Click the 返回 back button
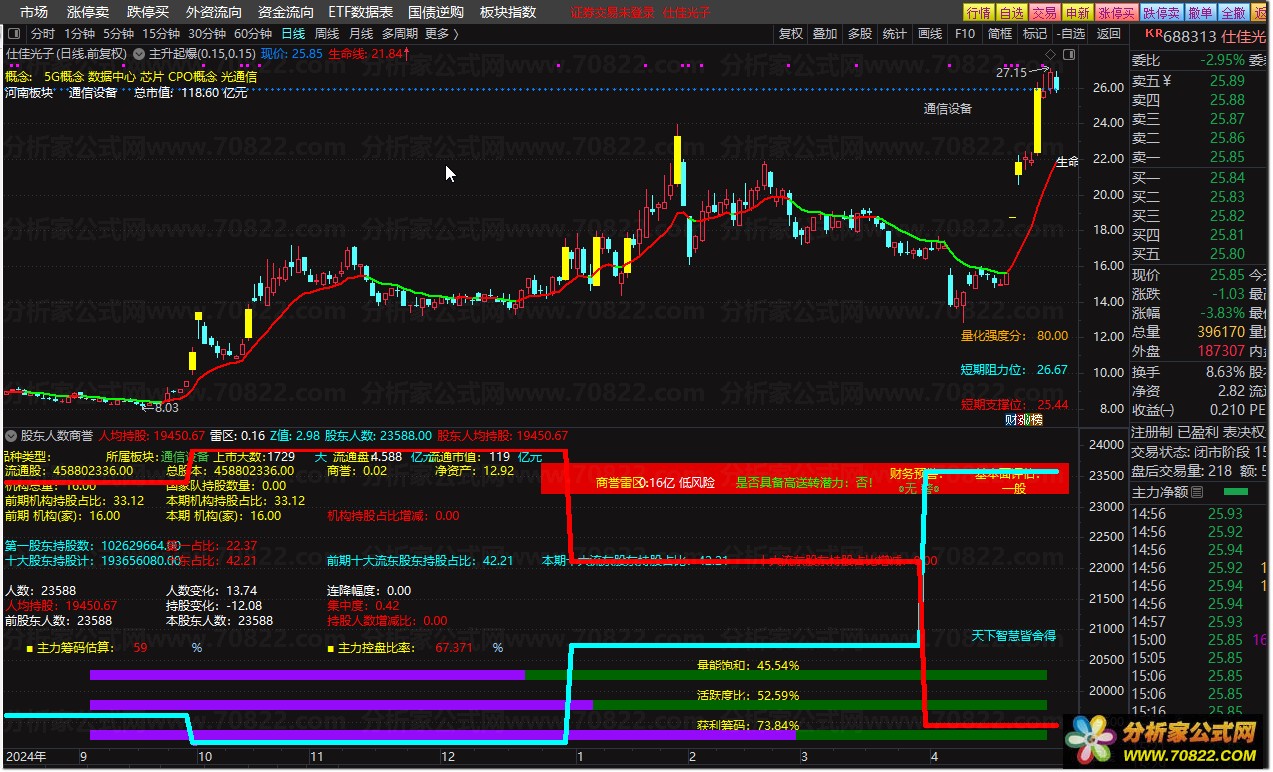Viewport: 1273px width, 772px height. pos(1109,34)
